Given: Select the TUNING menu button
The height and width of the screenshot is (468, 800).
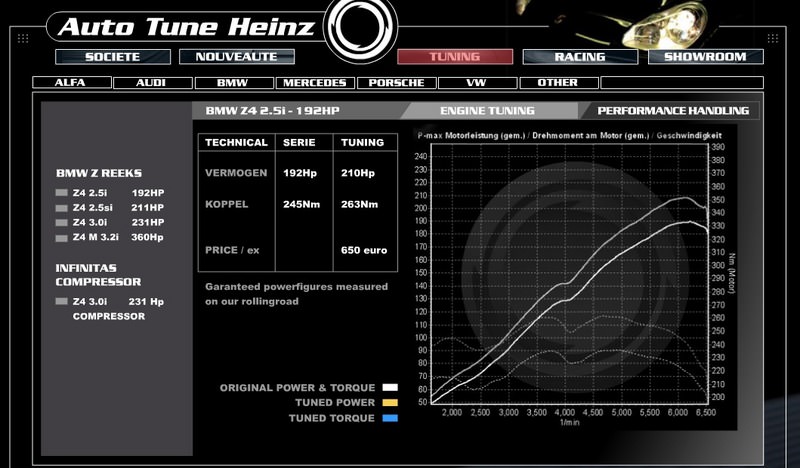Looking at the screenshot, I should [455, 57].
